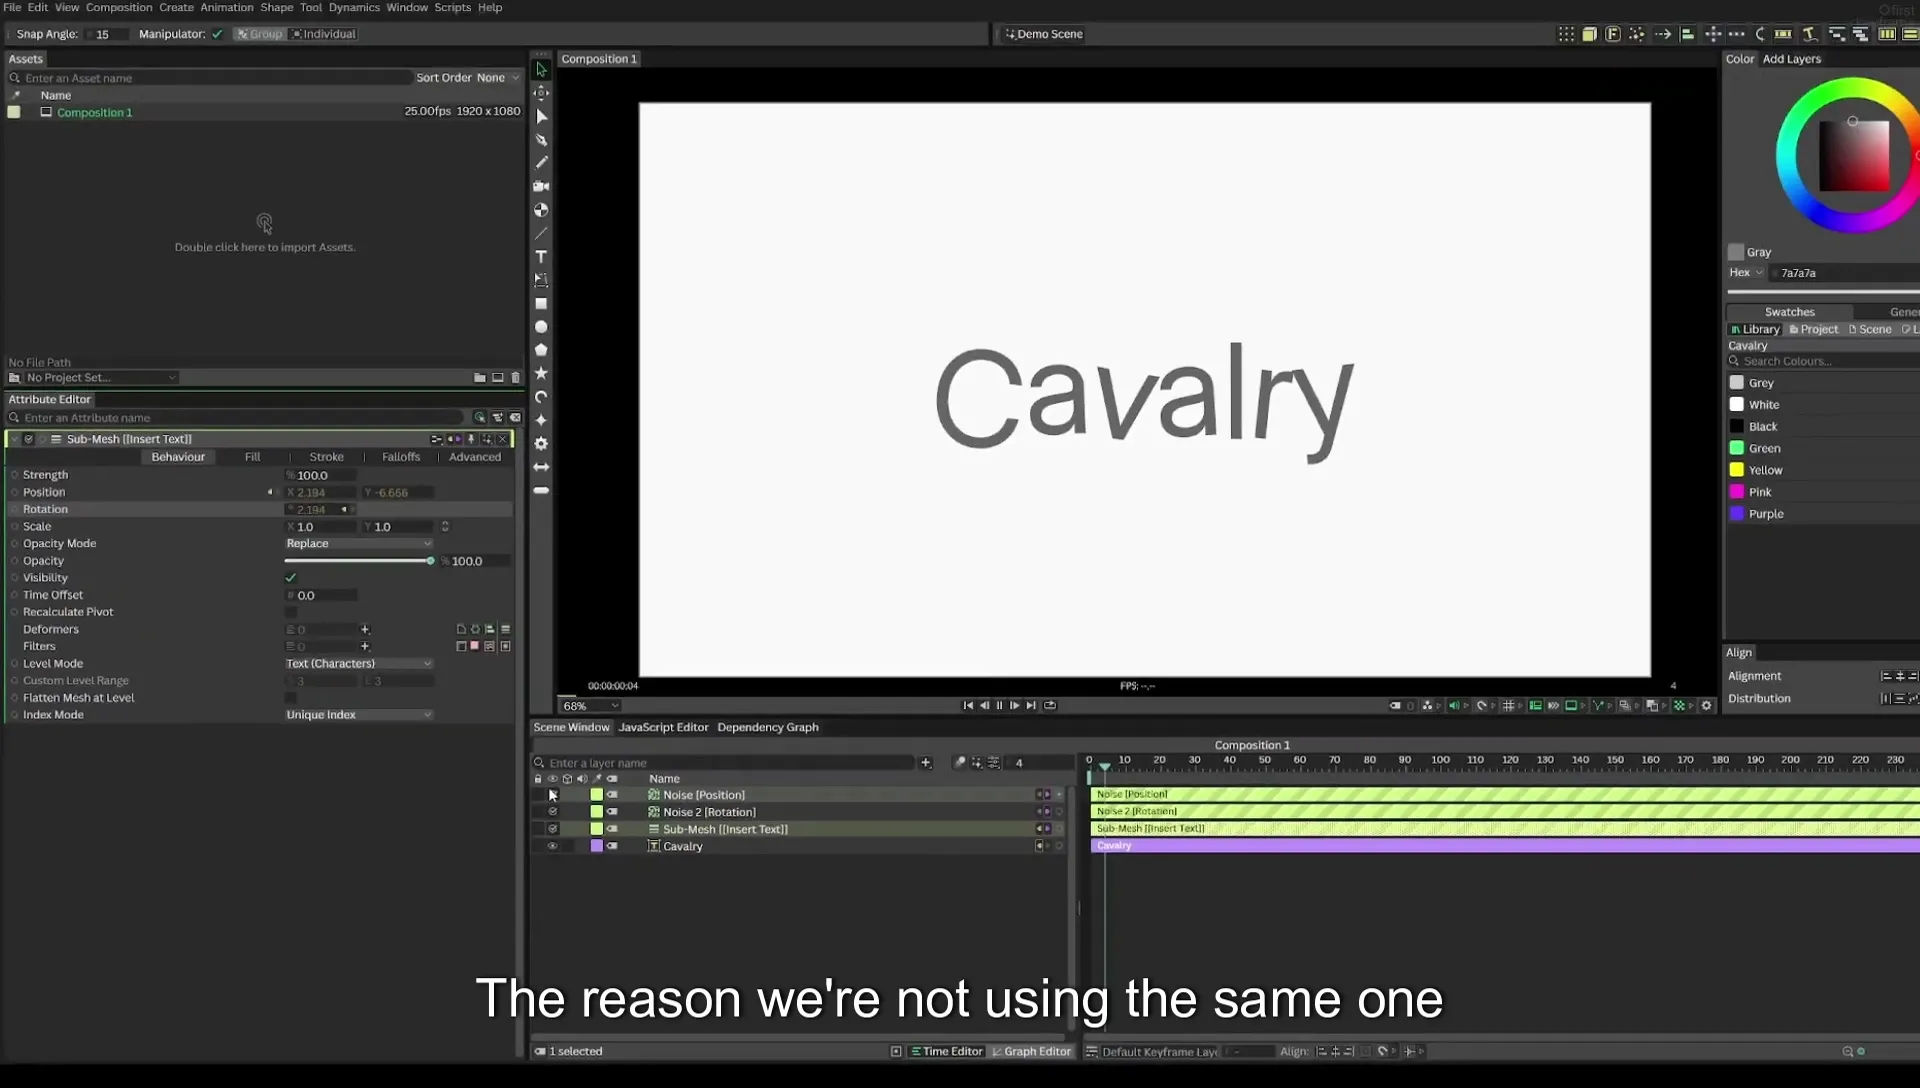Open the Graph Editor

point(1031,1052)
